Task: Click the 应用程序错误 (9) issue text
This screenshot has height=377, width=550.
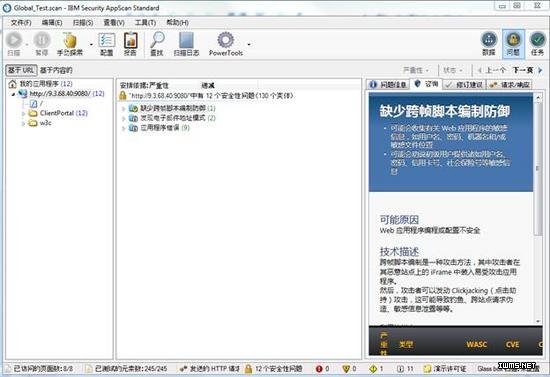Action: pos(165,128)
